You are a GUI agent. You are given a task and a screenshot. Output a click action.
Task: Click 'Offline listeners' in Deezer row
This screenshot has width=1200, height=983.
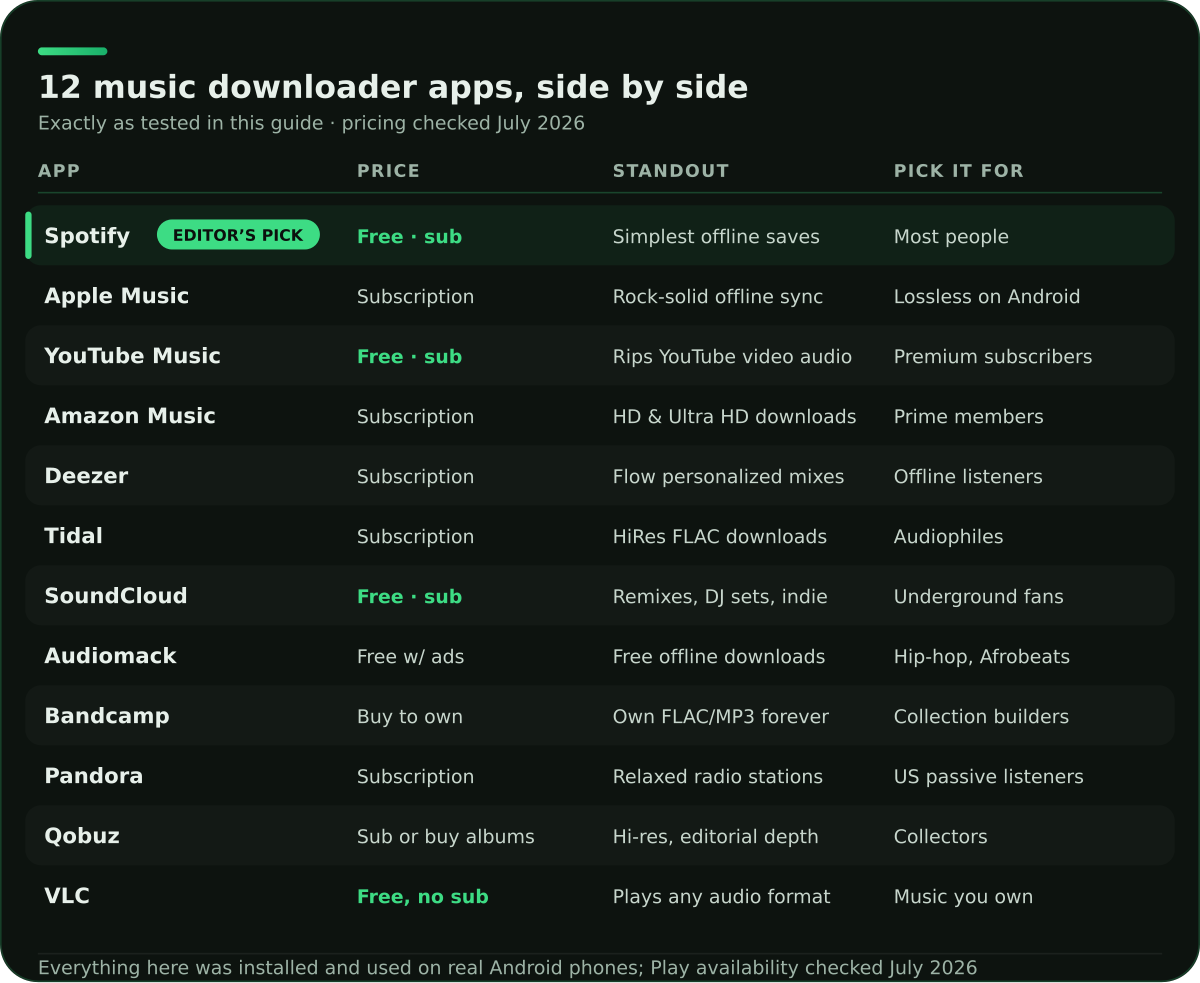tap(968, 477)
